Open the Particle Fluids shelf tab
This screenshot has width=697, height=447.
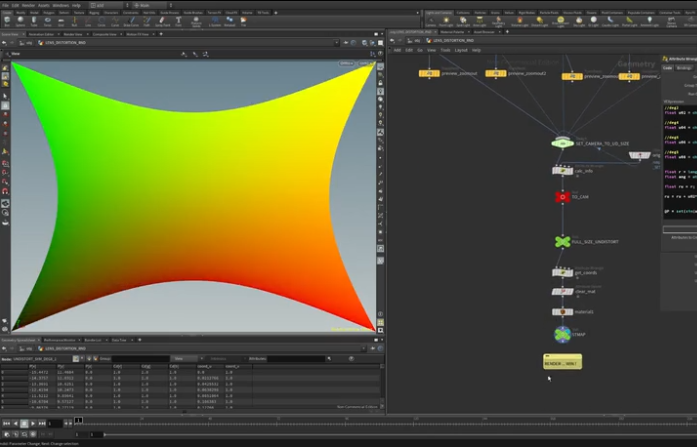pyautogui.click(x=549, y=12)
